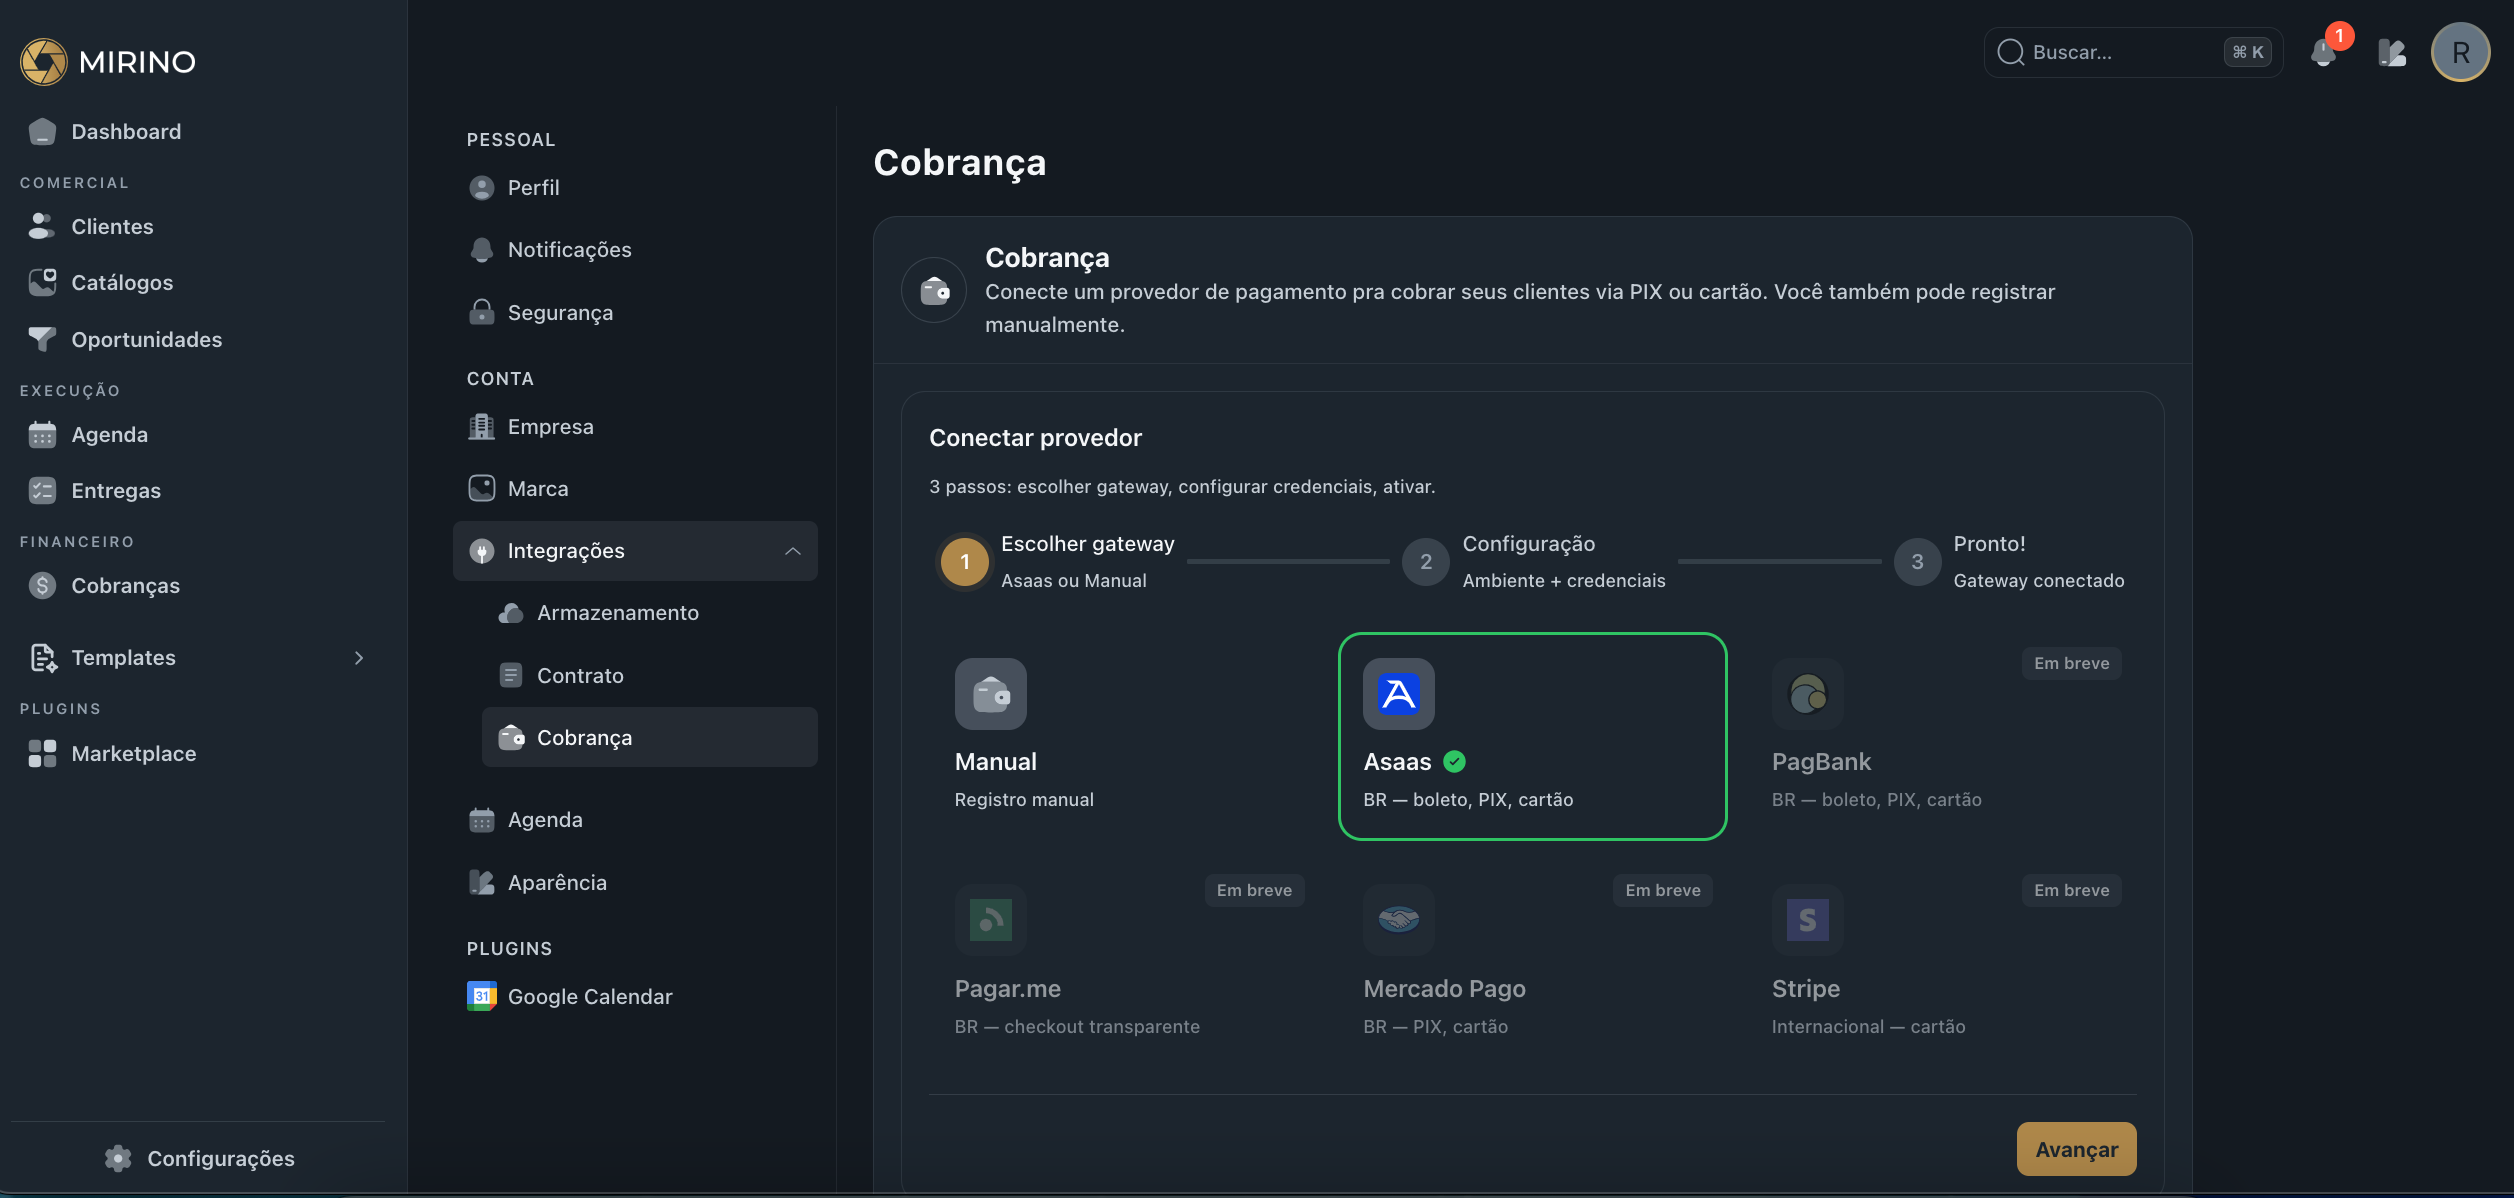Click the Empresa building icon

coord(482,427)
